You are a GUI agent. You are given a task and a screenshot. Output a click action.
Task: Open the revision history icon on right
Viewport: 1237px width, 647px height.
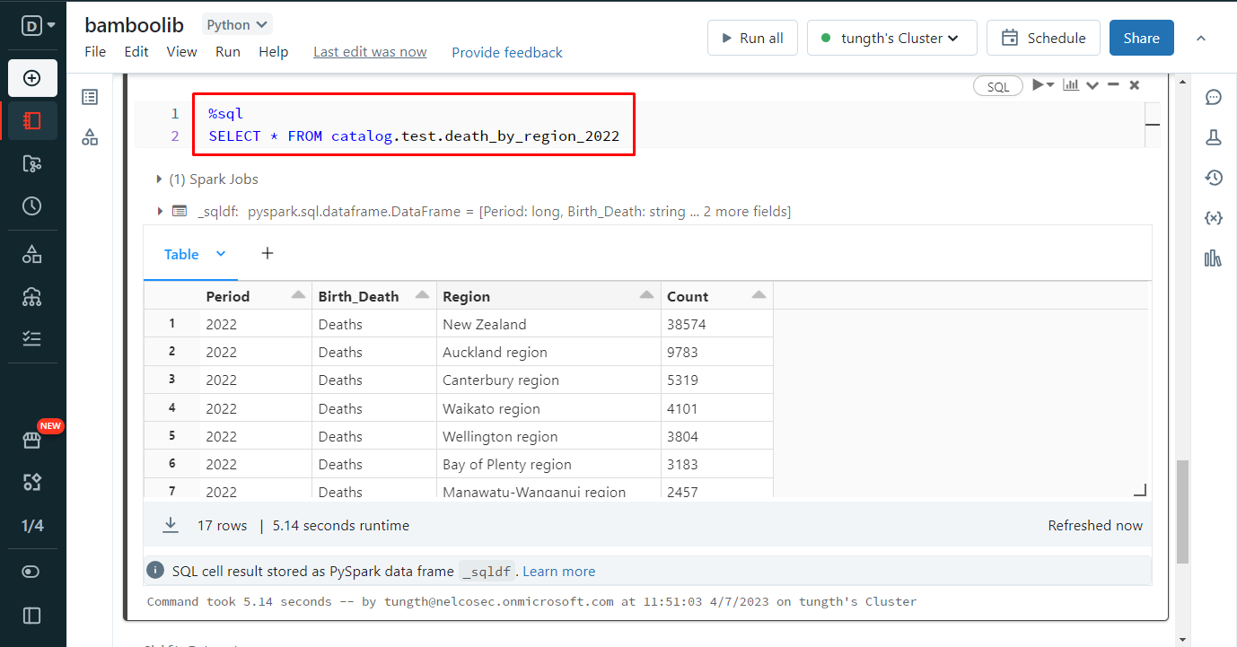pyautogui.click(x=1213, y=178)
